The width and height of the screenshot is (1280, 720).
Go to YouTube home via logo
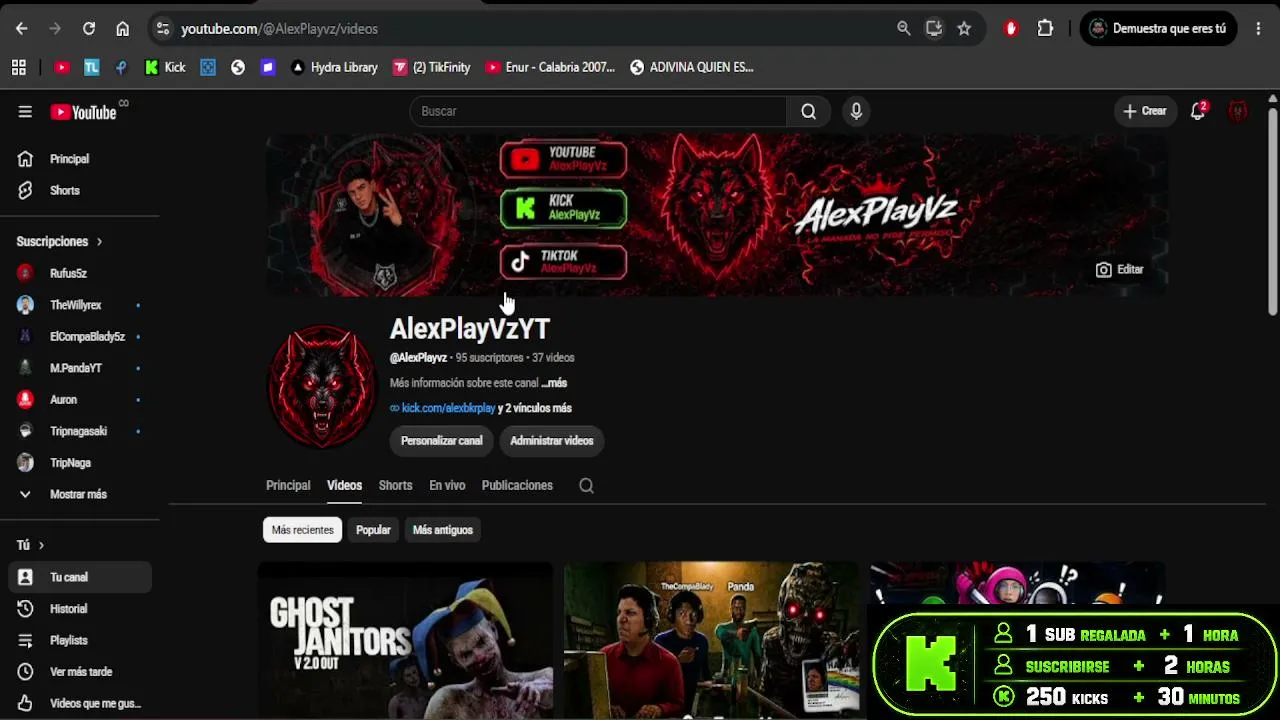[x=84, y=112]
